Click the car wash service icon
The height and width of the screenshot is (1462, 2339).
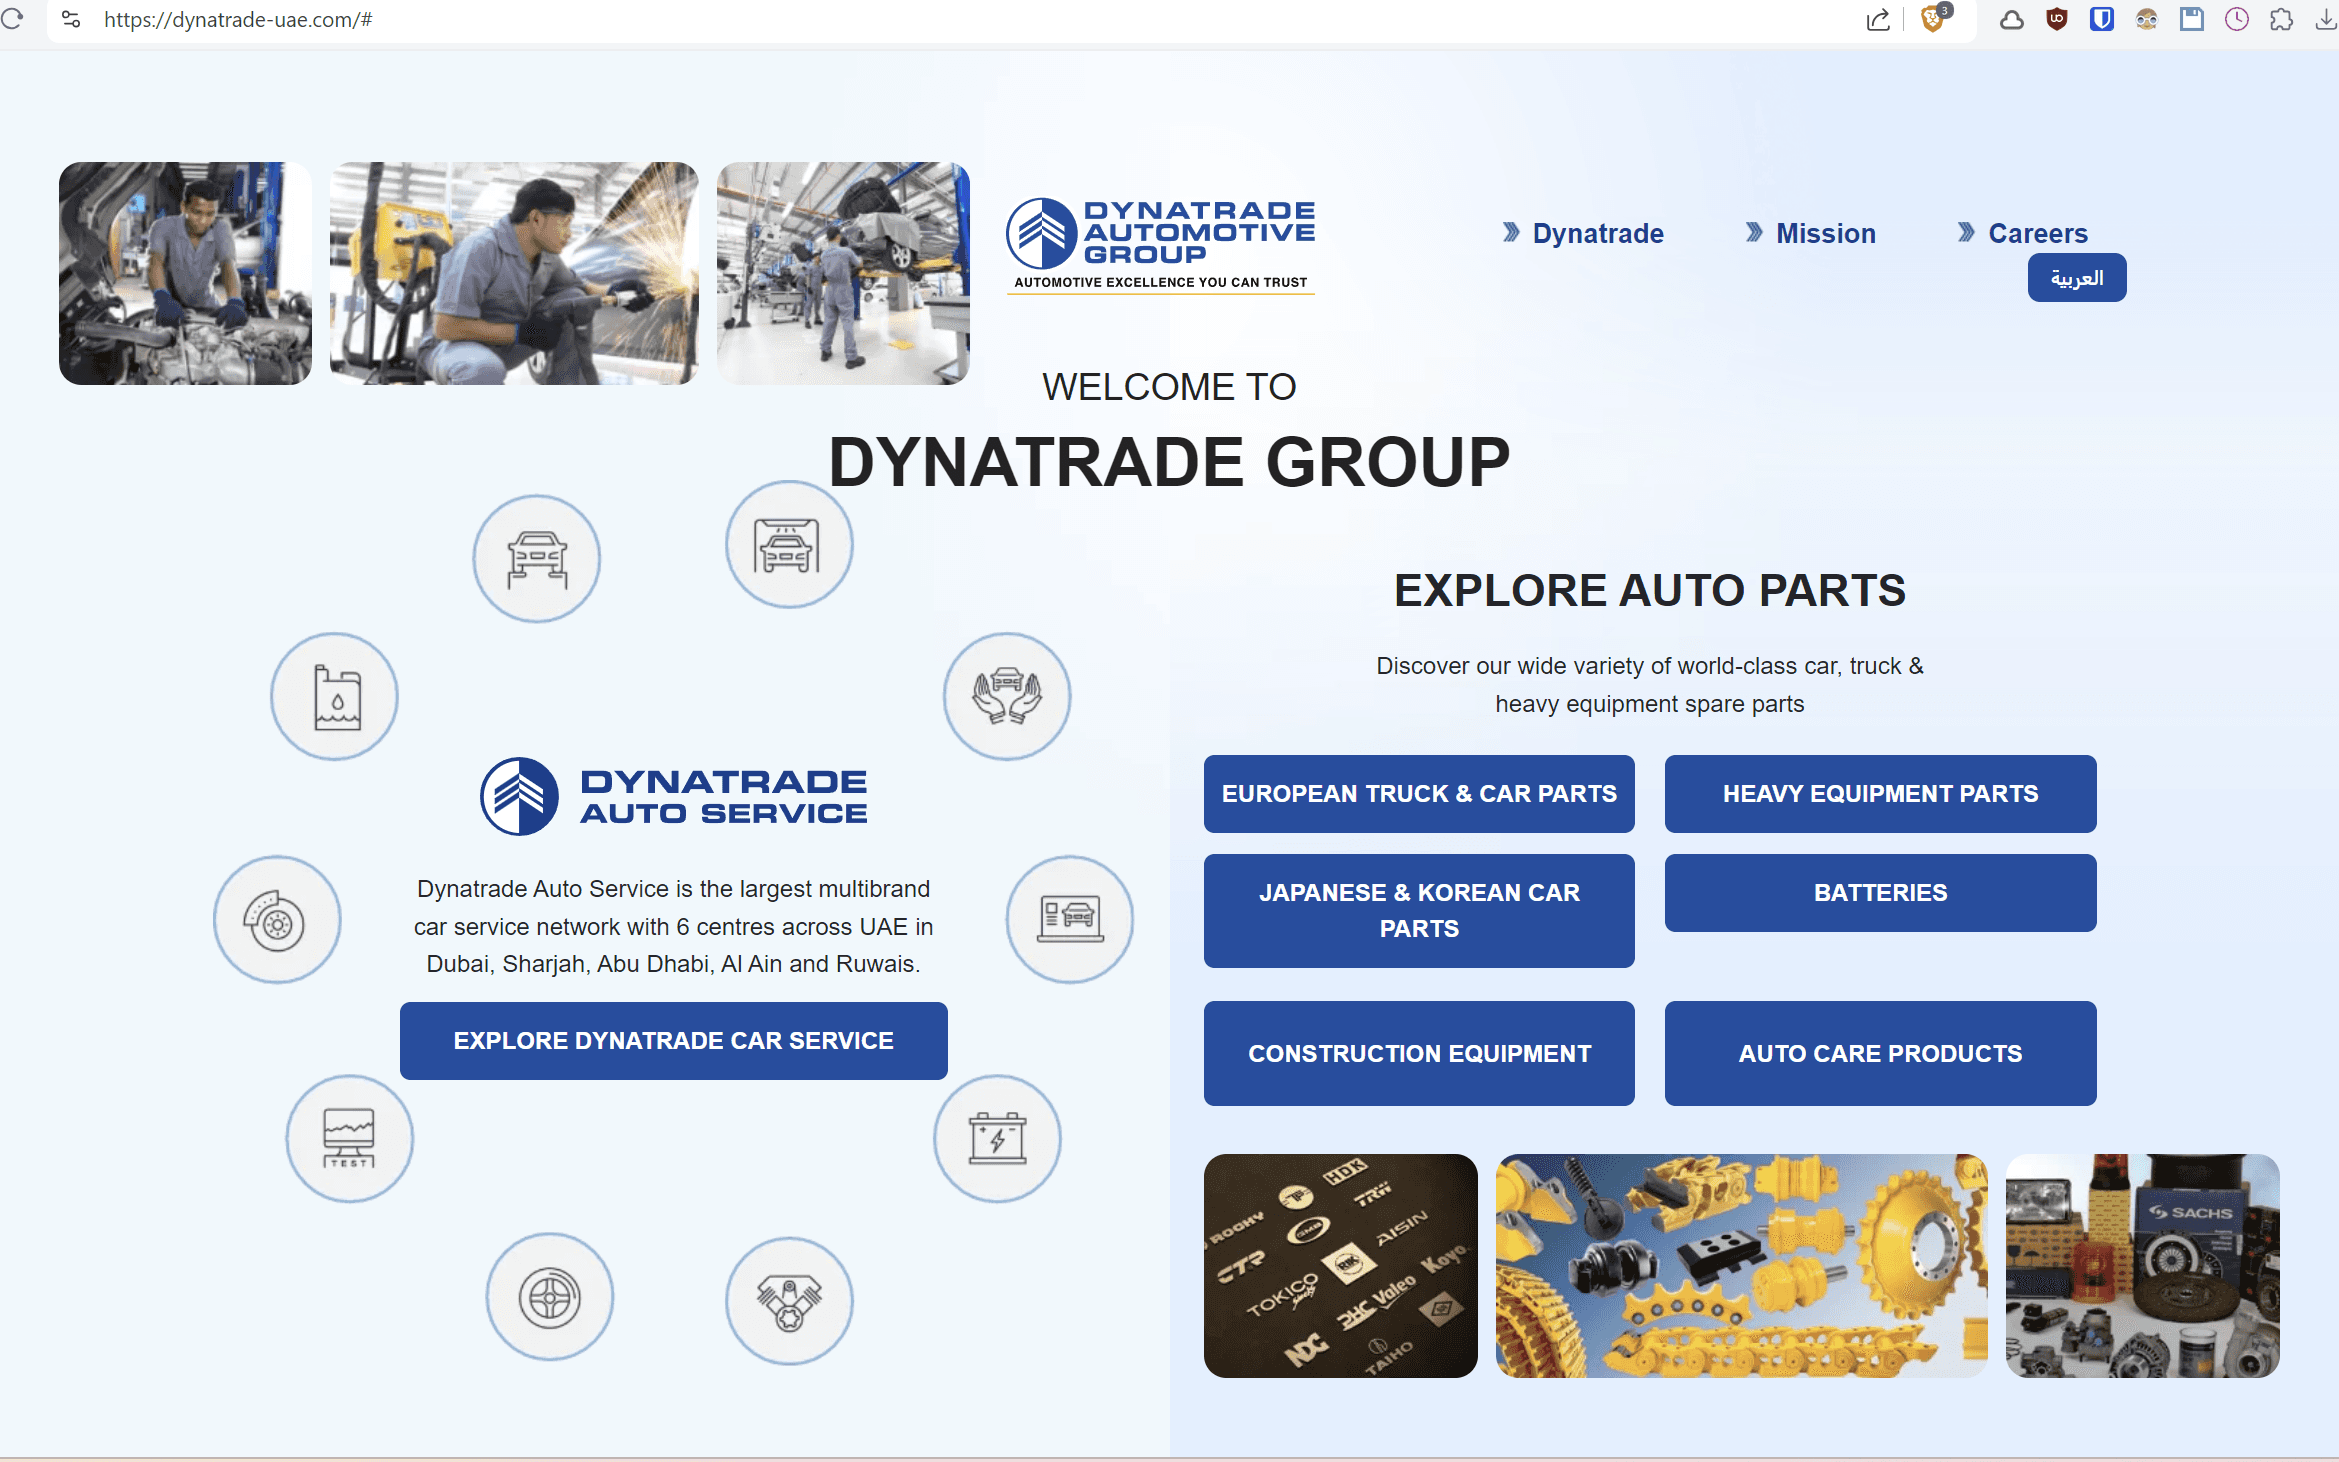click(789, 545)
